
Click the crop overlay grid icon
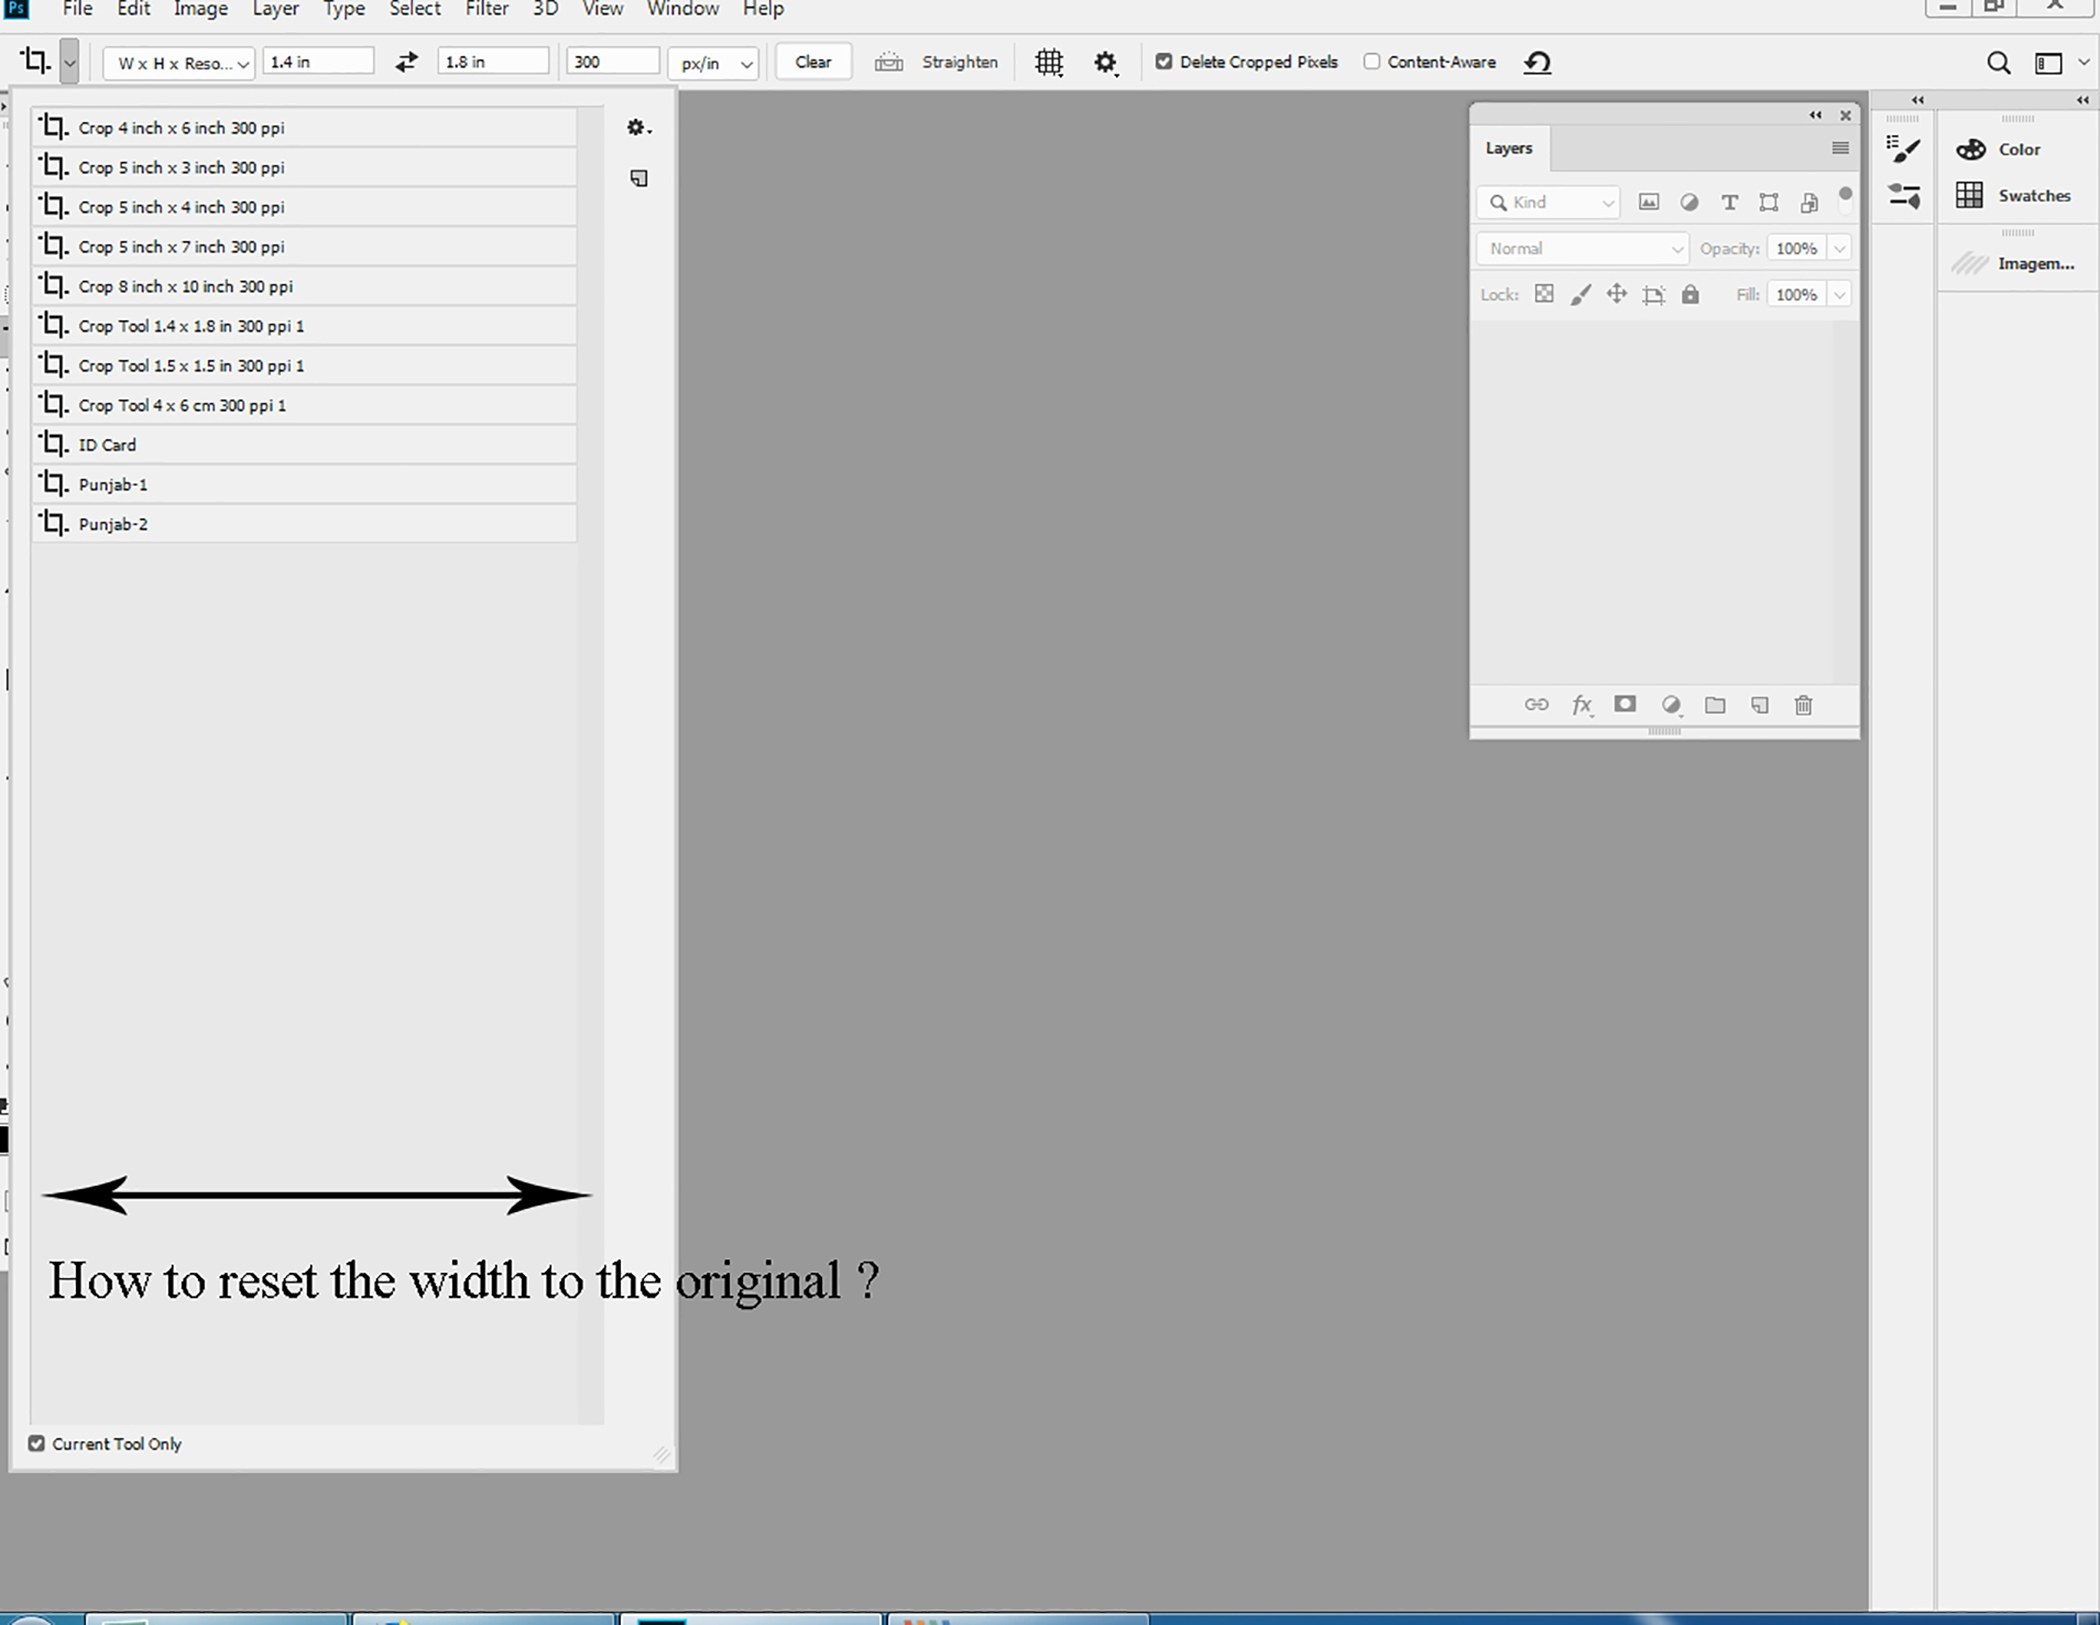(x=1049, y=62)
